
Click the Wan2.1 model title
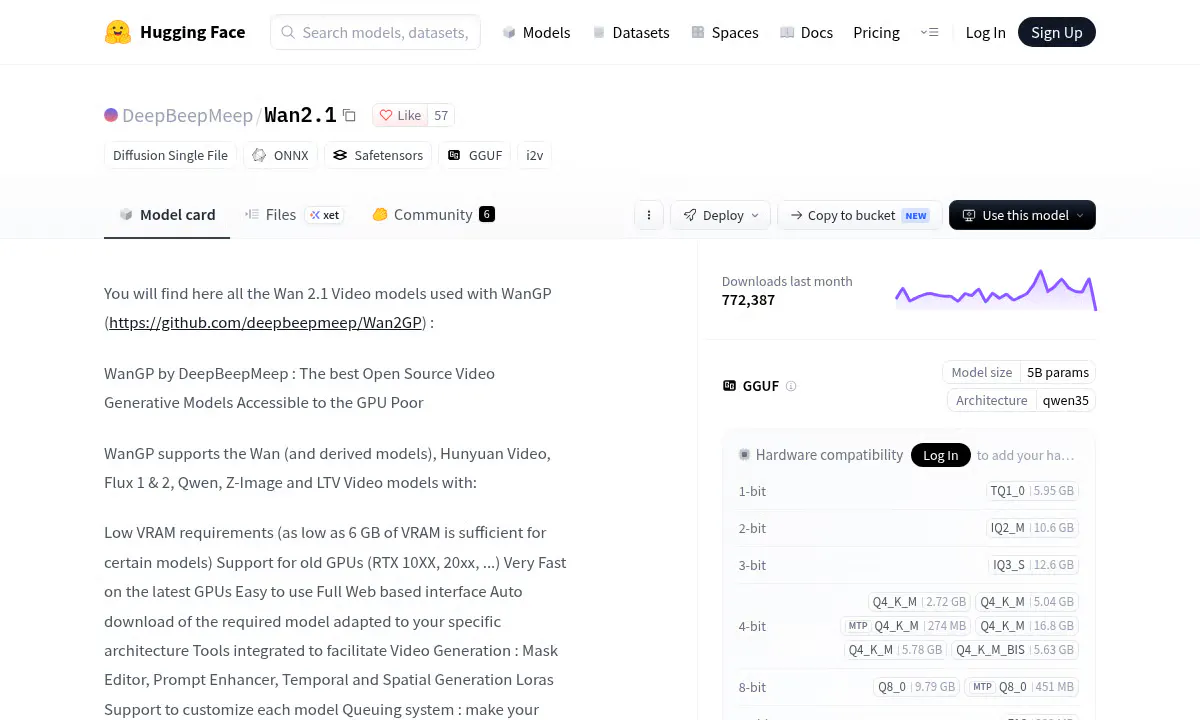(300, 115)
